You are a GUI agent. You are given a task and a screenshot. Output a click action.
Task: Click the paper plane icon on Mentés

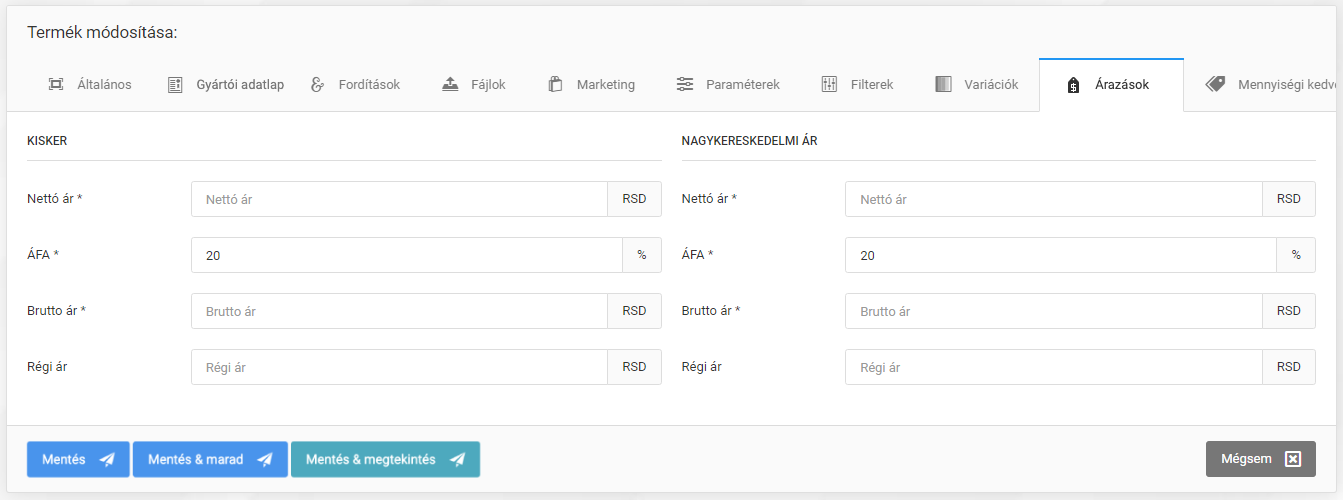click(x=107, y=460)
